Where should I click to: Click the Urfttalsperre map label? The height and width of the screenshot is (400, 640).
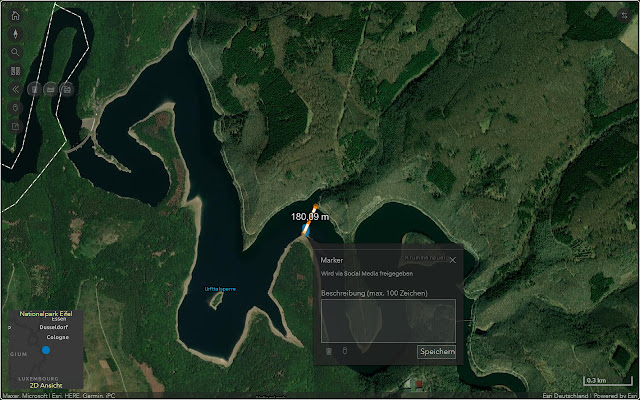click(x=220, y=289)
